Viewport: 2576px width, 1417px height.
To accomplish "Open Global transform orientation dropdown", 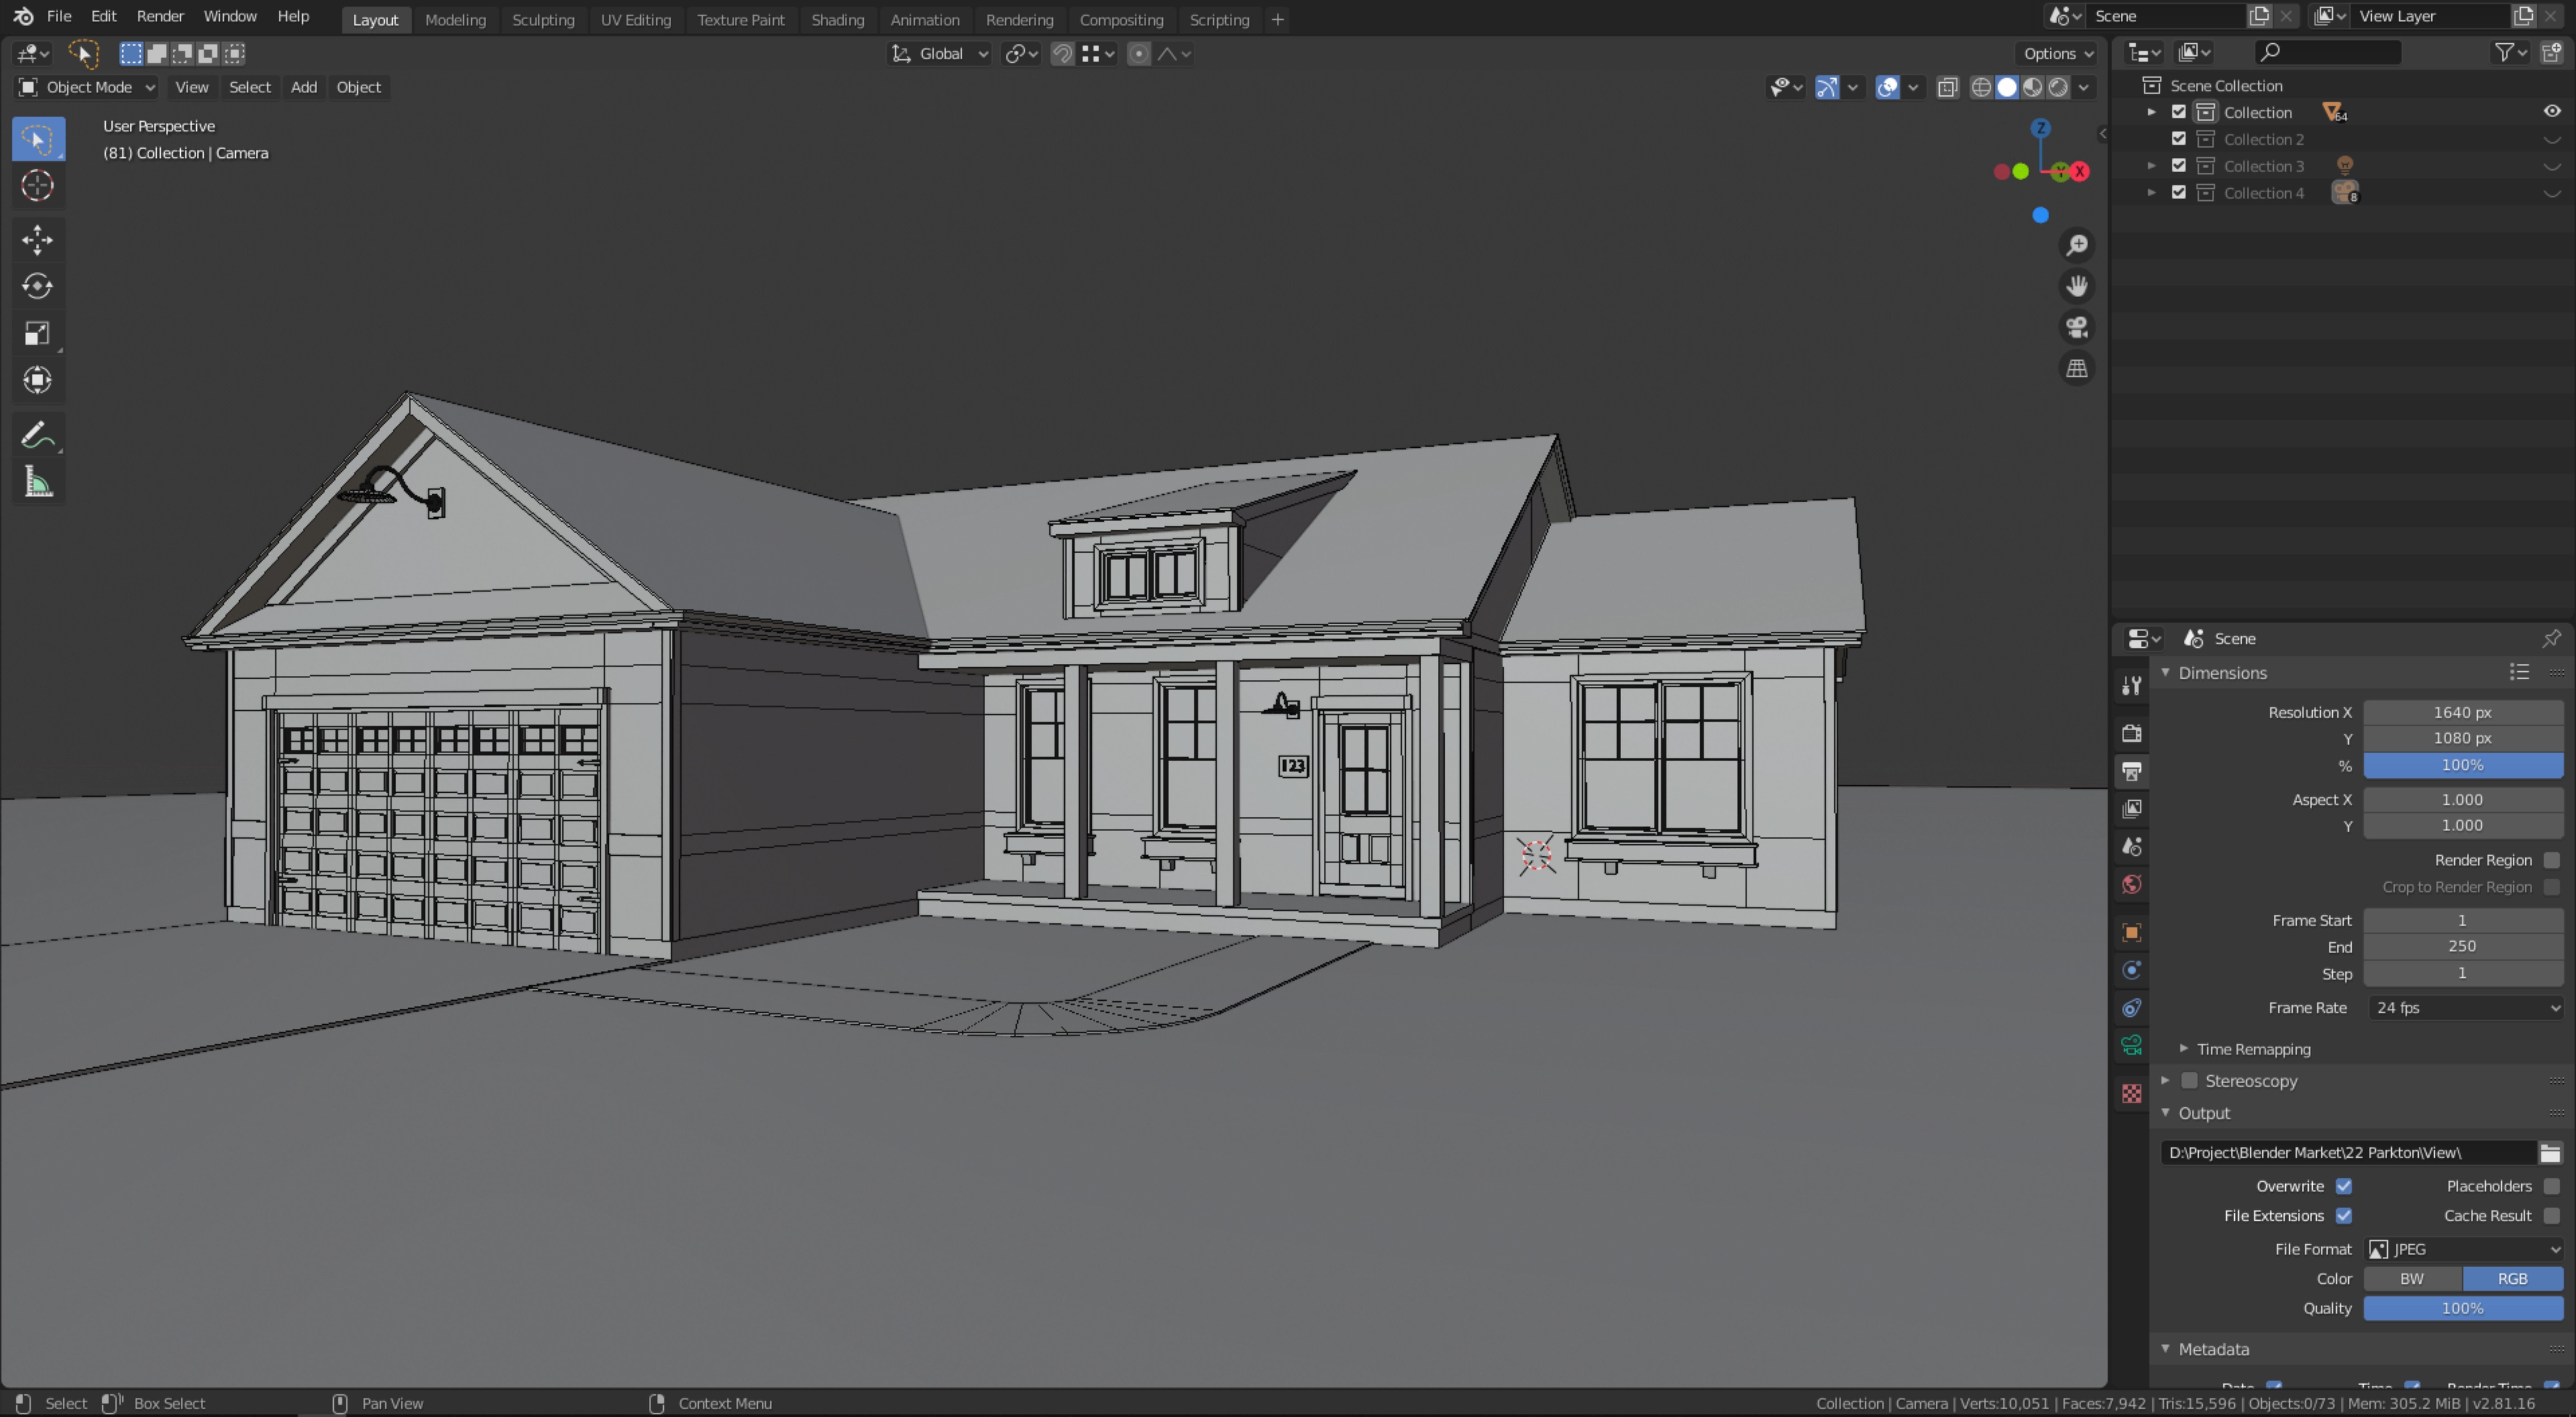I will 940,54.
